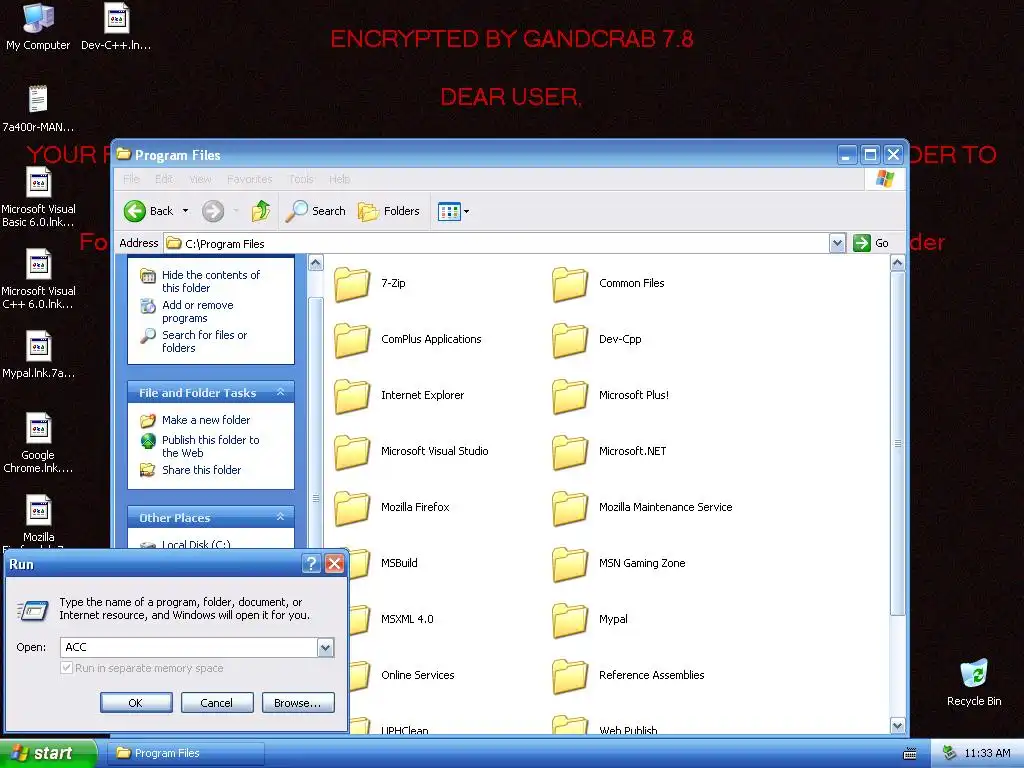Collapse the Other Places panel

pyautogui.click(x=281, y=517)
